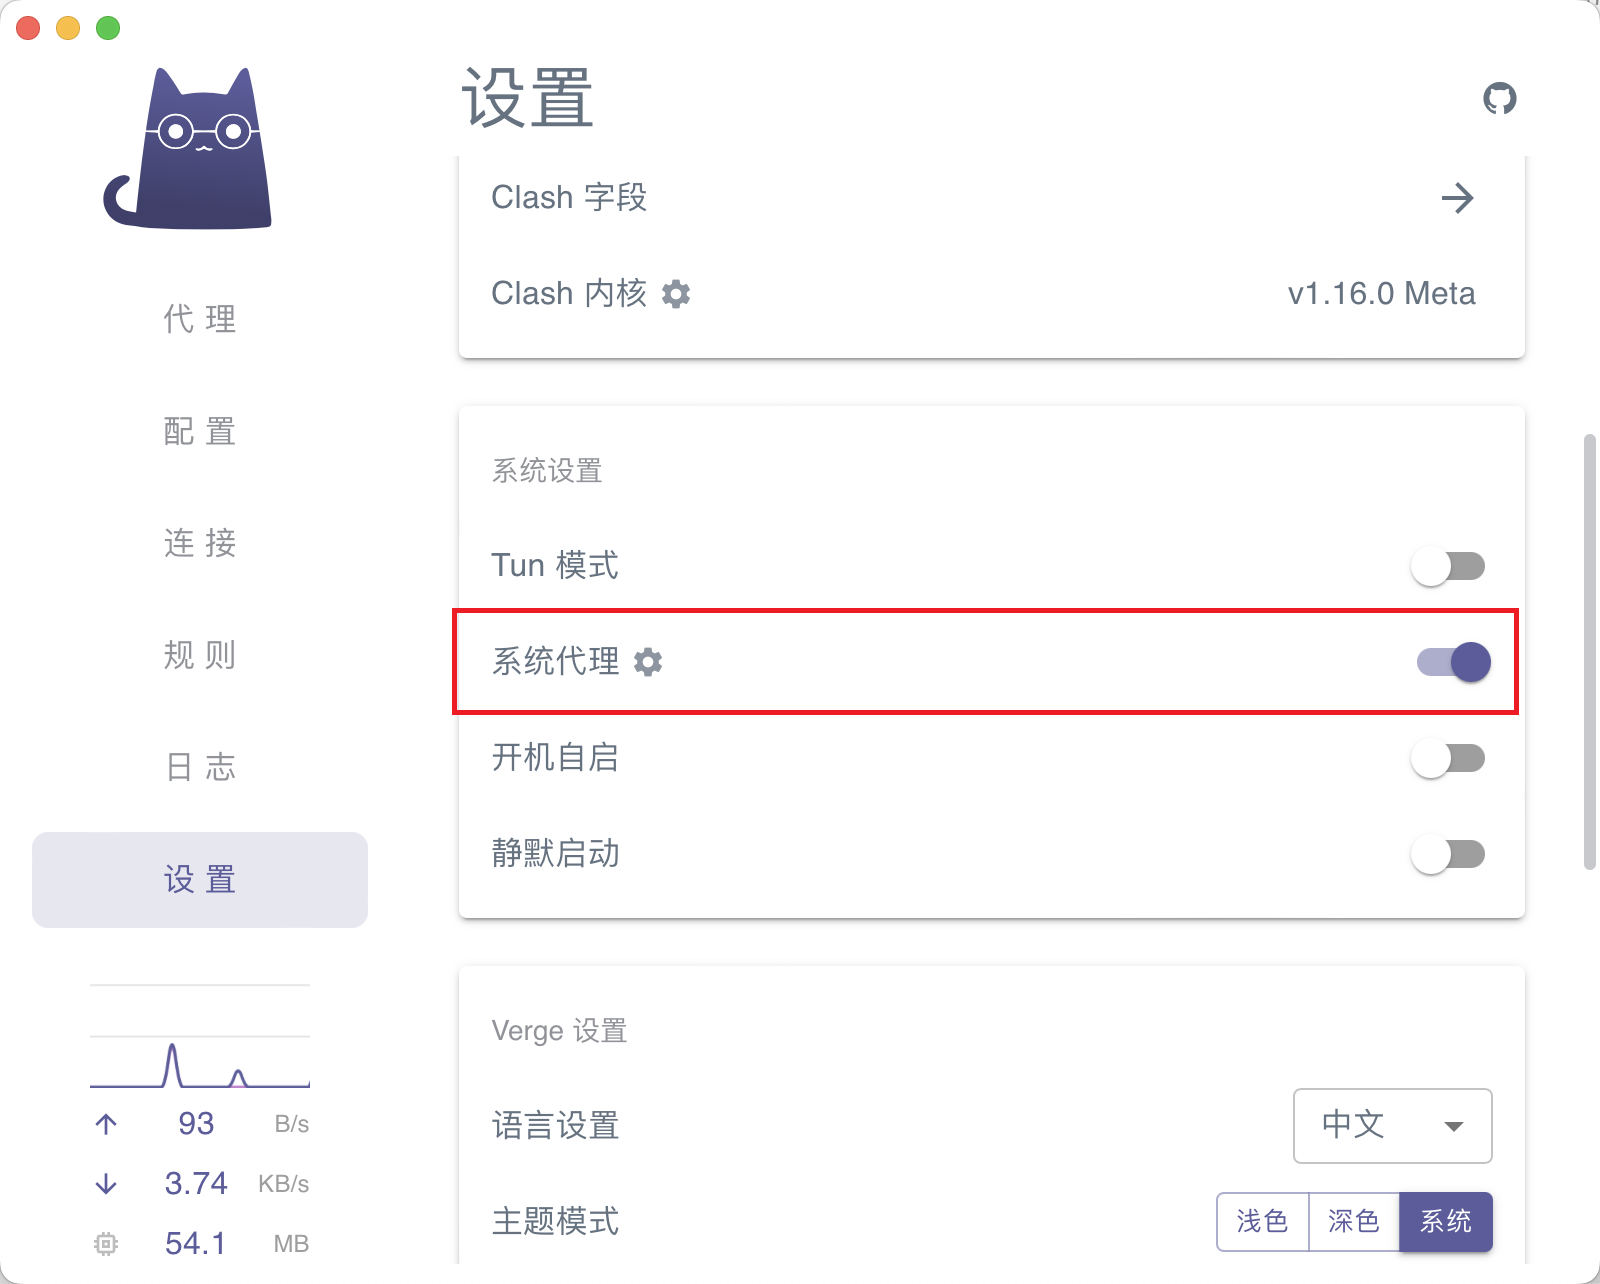Turn off the 系统代理 switch
The image size is (1600, 1284).
[x=1452, y=662]
